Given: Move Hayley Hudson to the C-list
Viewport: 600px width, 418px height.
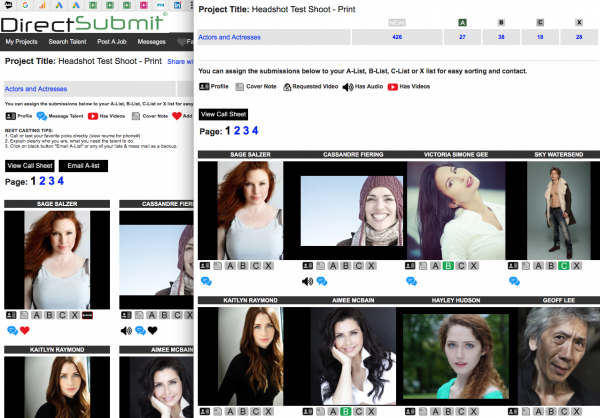Looking at the screenshot, I should pos(463,410).
